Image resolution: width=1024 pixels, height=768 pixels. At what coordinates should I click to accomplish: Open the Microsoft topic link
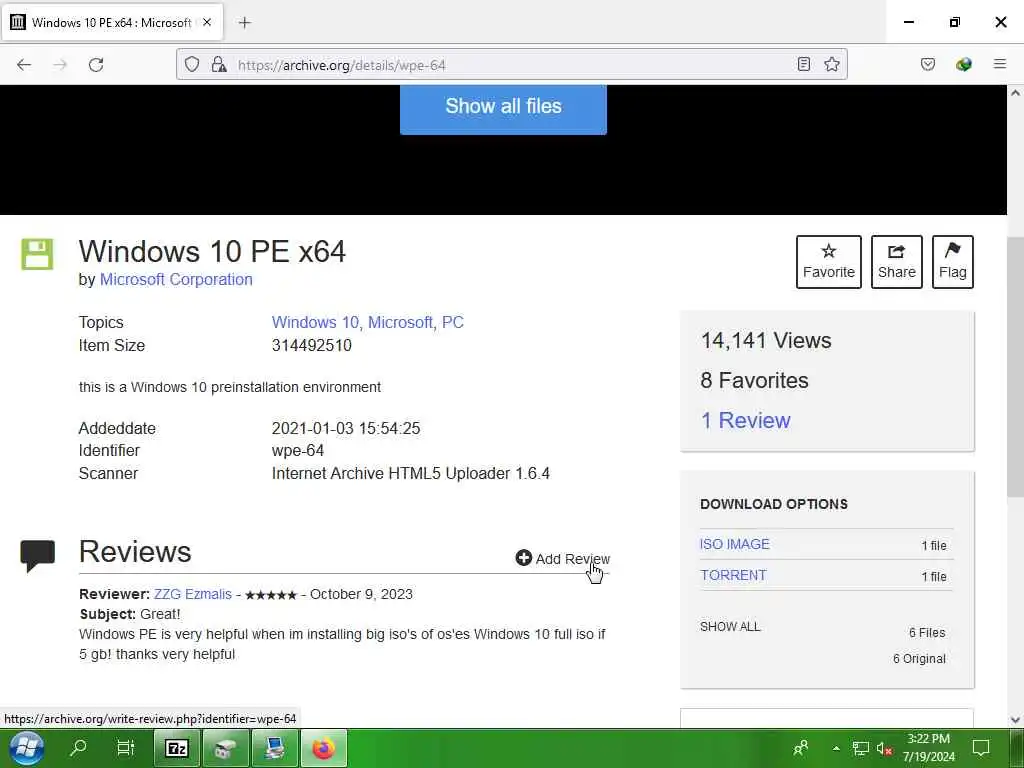coord(400,323)
